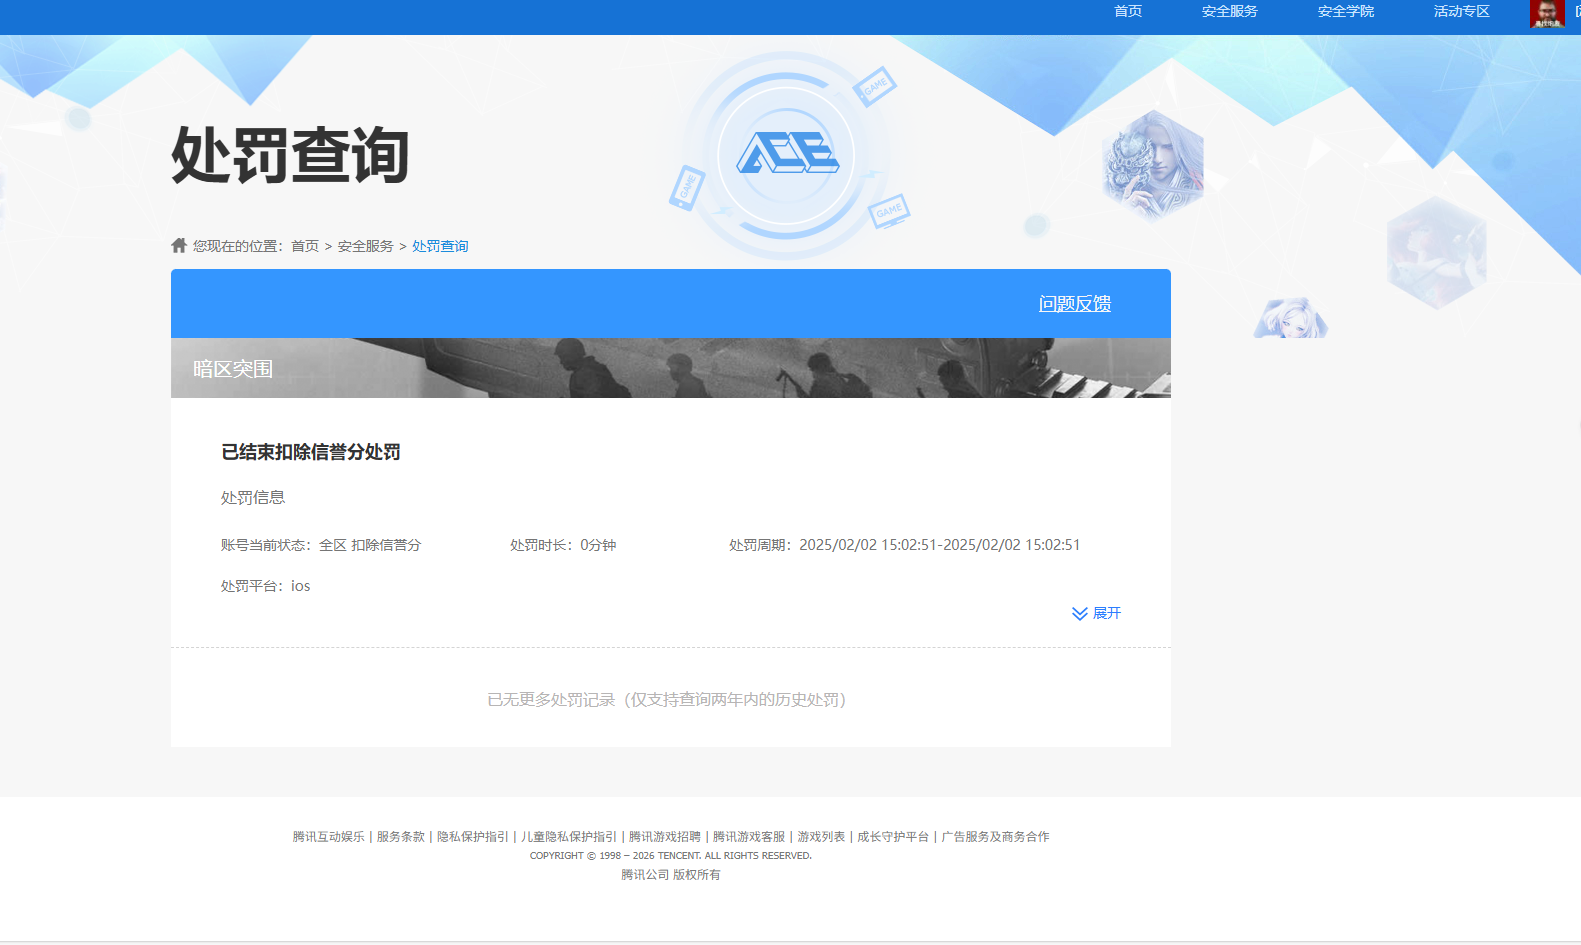Open 腾讯游戏客服 footer link
This screenshot has width=1581, height=945.
749,837
